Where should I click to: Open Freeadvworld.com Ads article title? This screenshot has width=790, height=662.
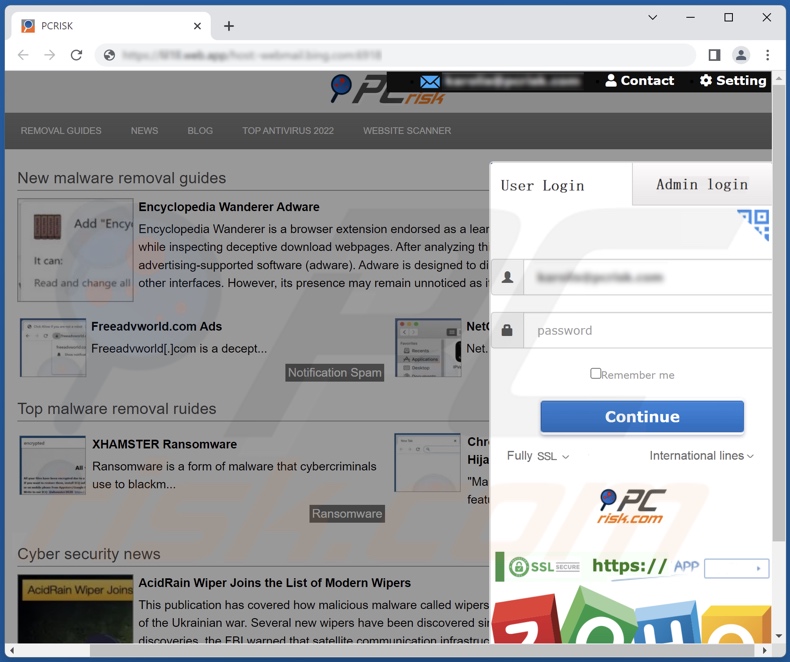[156, 326]
